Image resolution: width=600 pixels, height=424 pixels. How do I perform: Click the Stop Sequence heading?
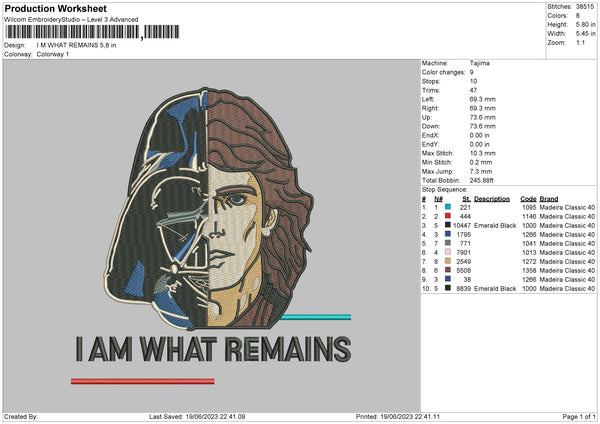click(x=445, y=187)
